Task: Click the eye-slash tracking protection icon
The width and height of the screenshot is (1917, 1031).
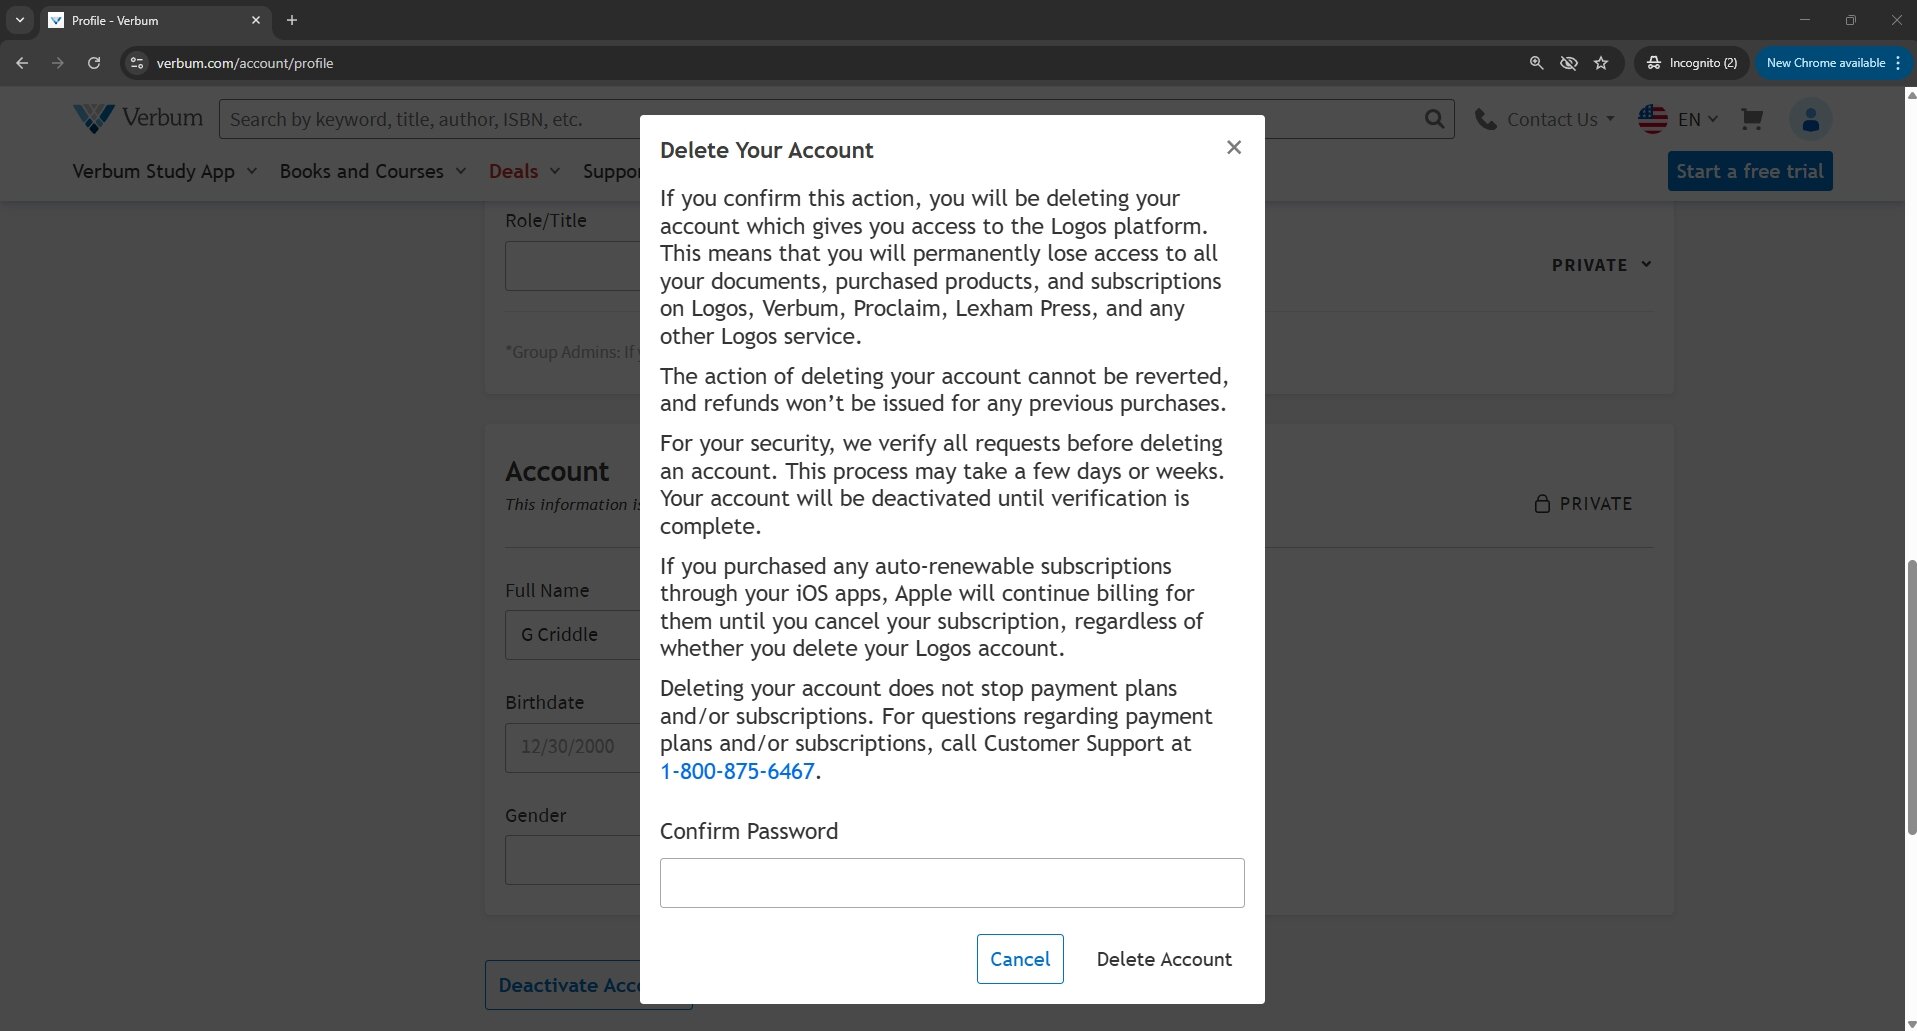Action: coord(1569,62)
